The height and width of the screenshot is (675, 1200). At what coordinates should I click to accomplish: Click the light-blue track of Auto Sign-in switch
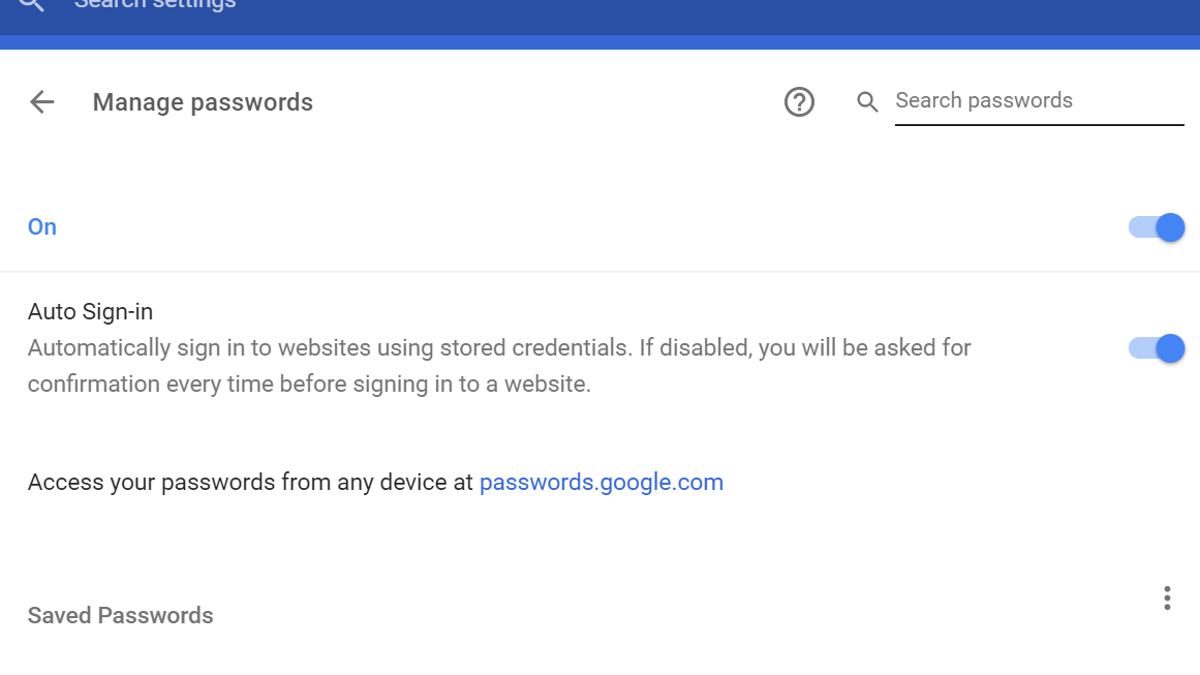click(x=1142, y=348)
